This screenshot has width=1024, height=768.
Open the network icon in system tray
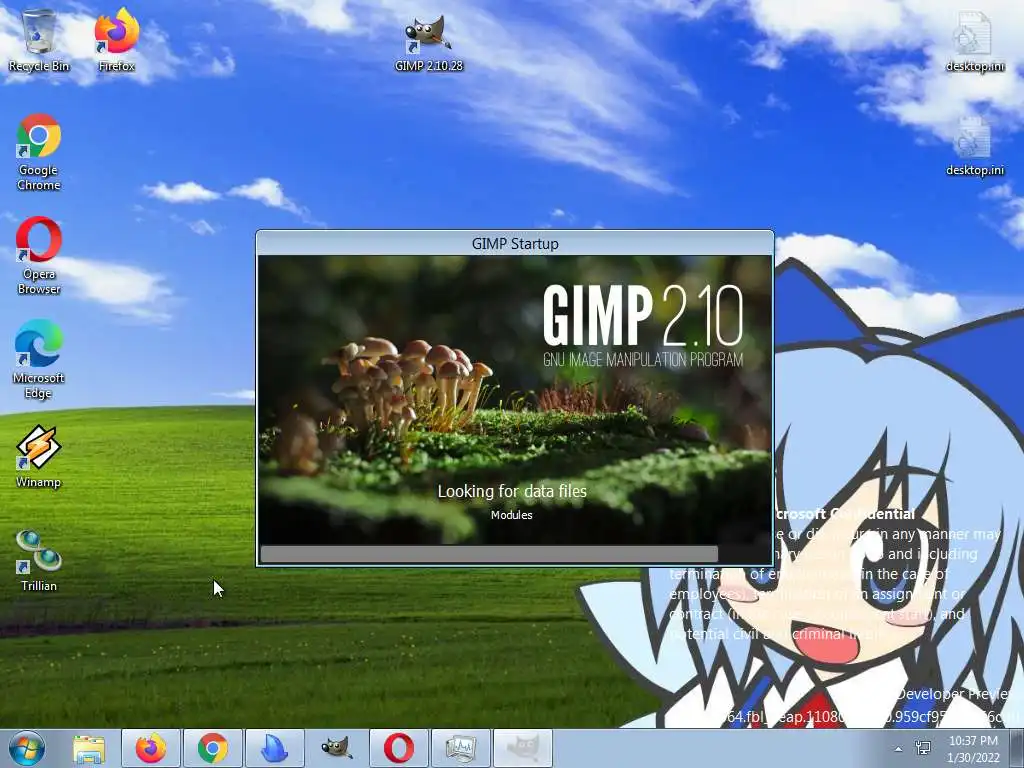(923, 748)
